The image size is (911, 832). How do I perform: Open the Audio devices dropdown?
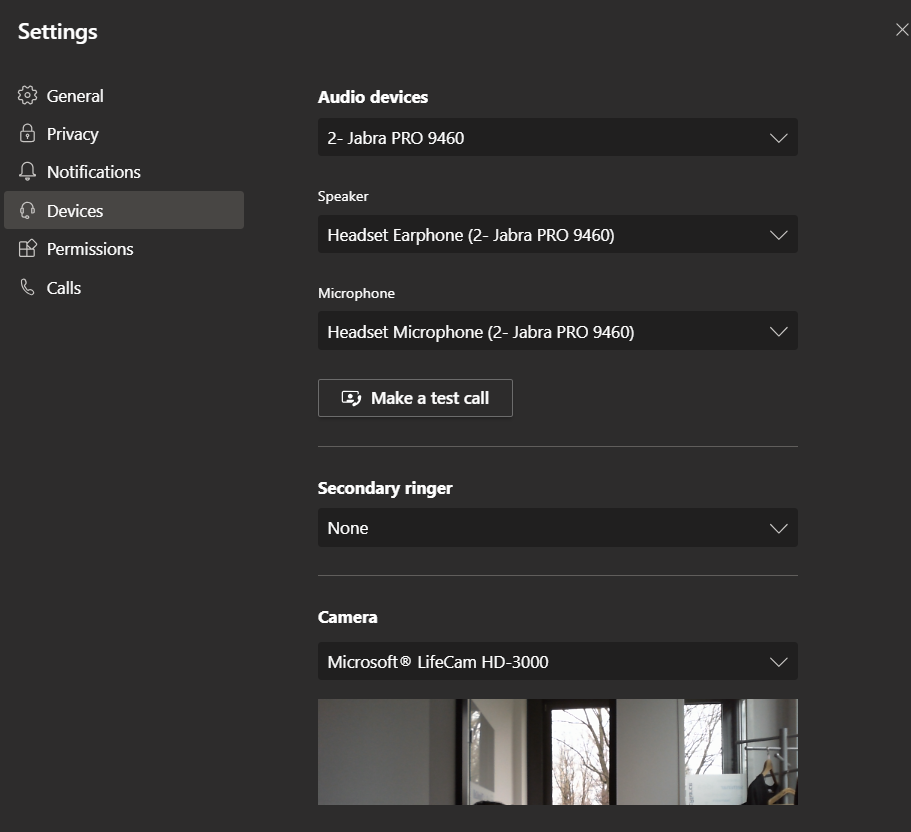557,138
